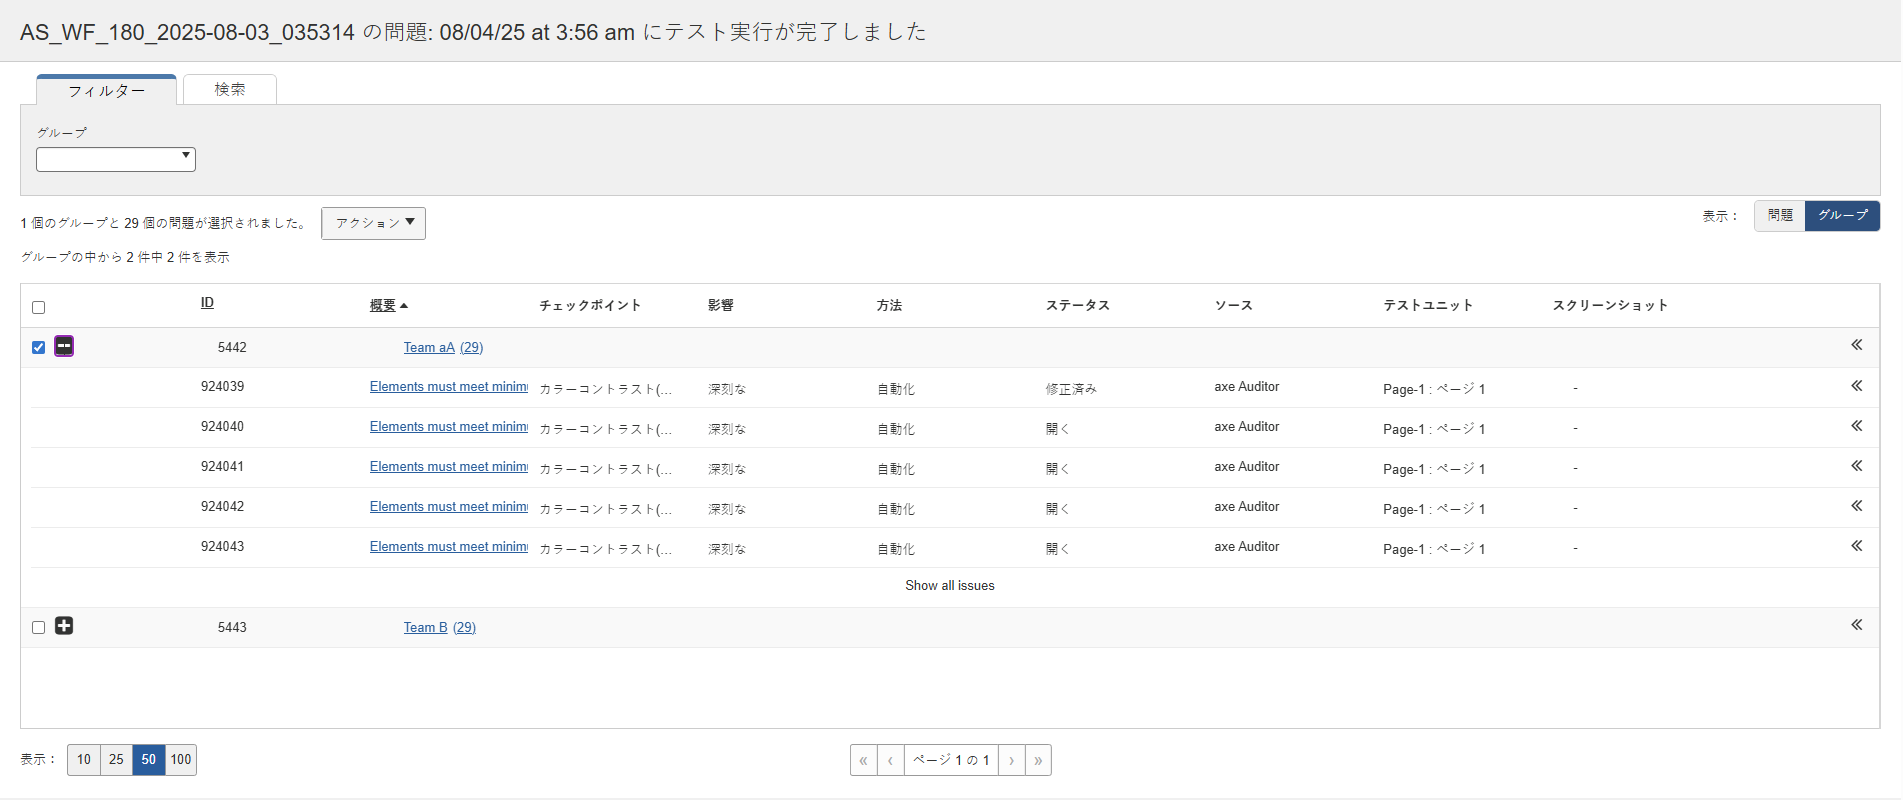Open the グループ filter dropdown
Screen dimensions: 1903x800
click(116, 159)
